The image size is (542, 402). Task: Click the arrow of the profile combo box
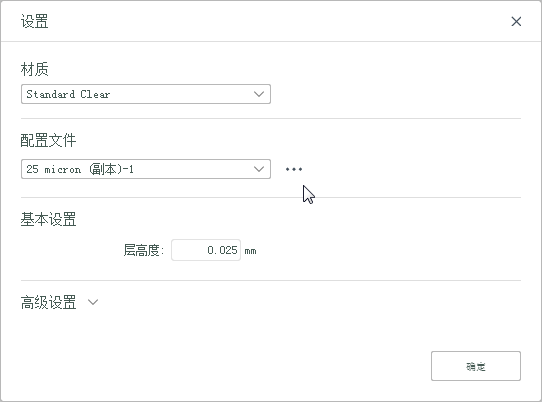point(259,169)
